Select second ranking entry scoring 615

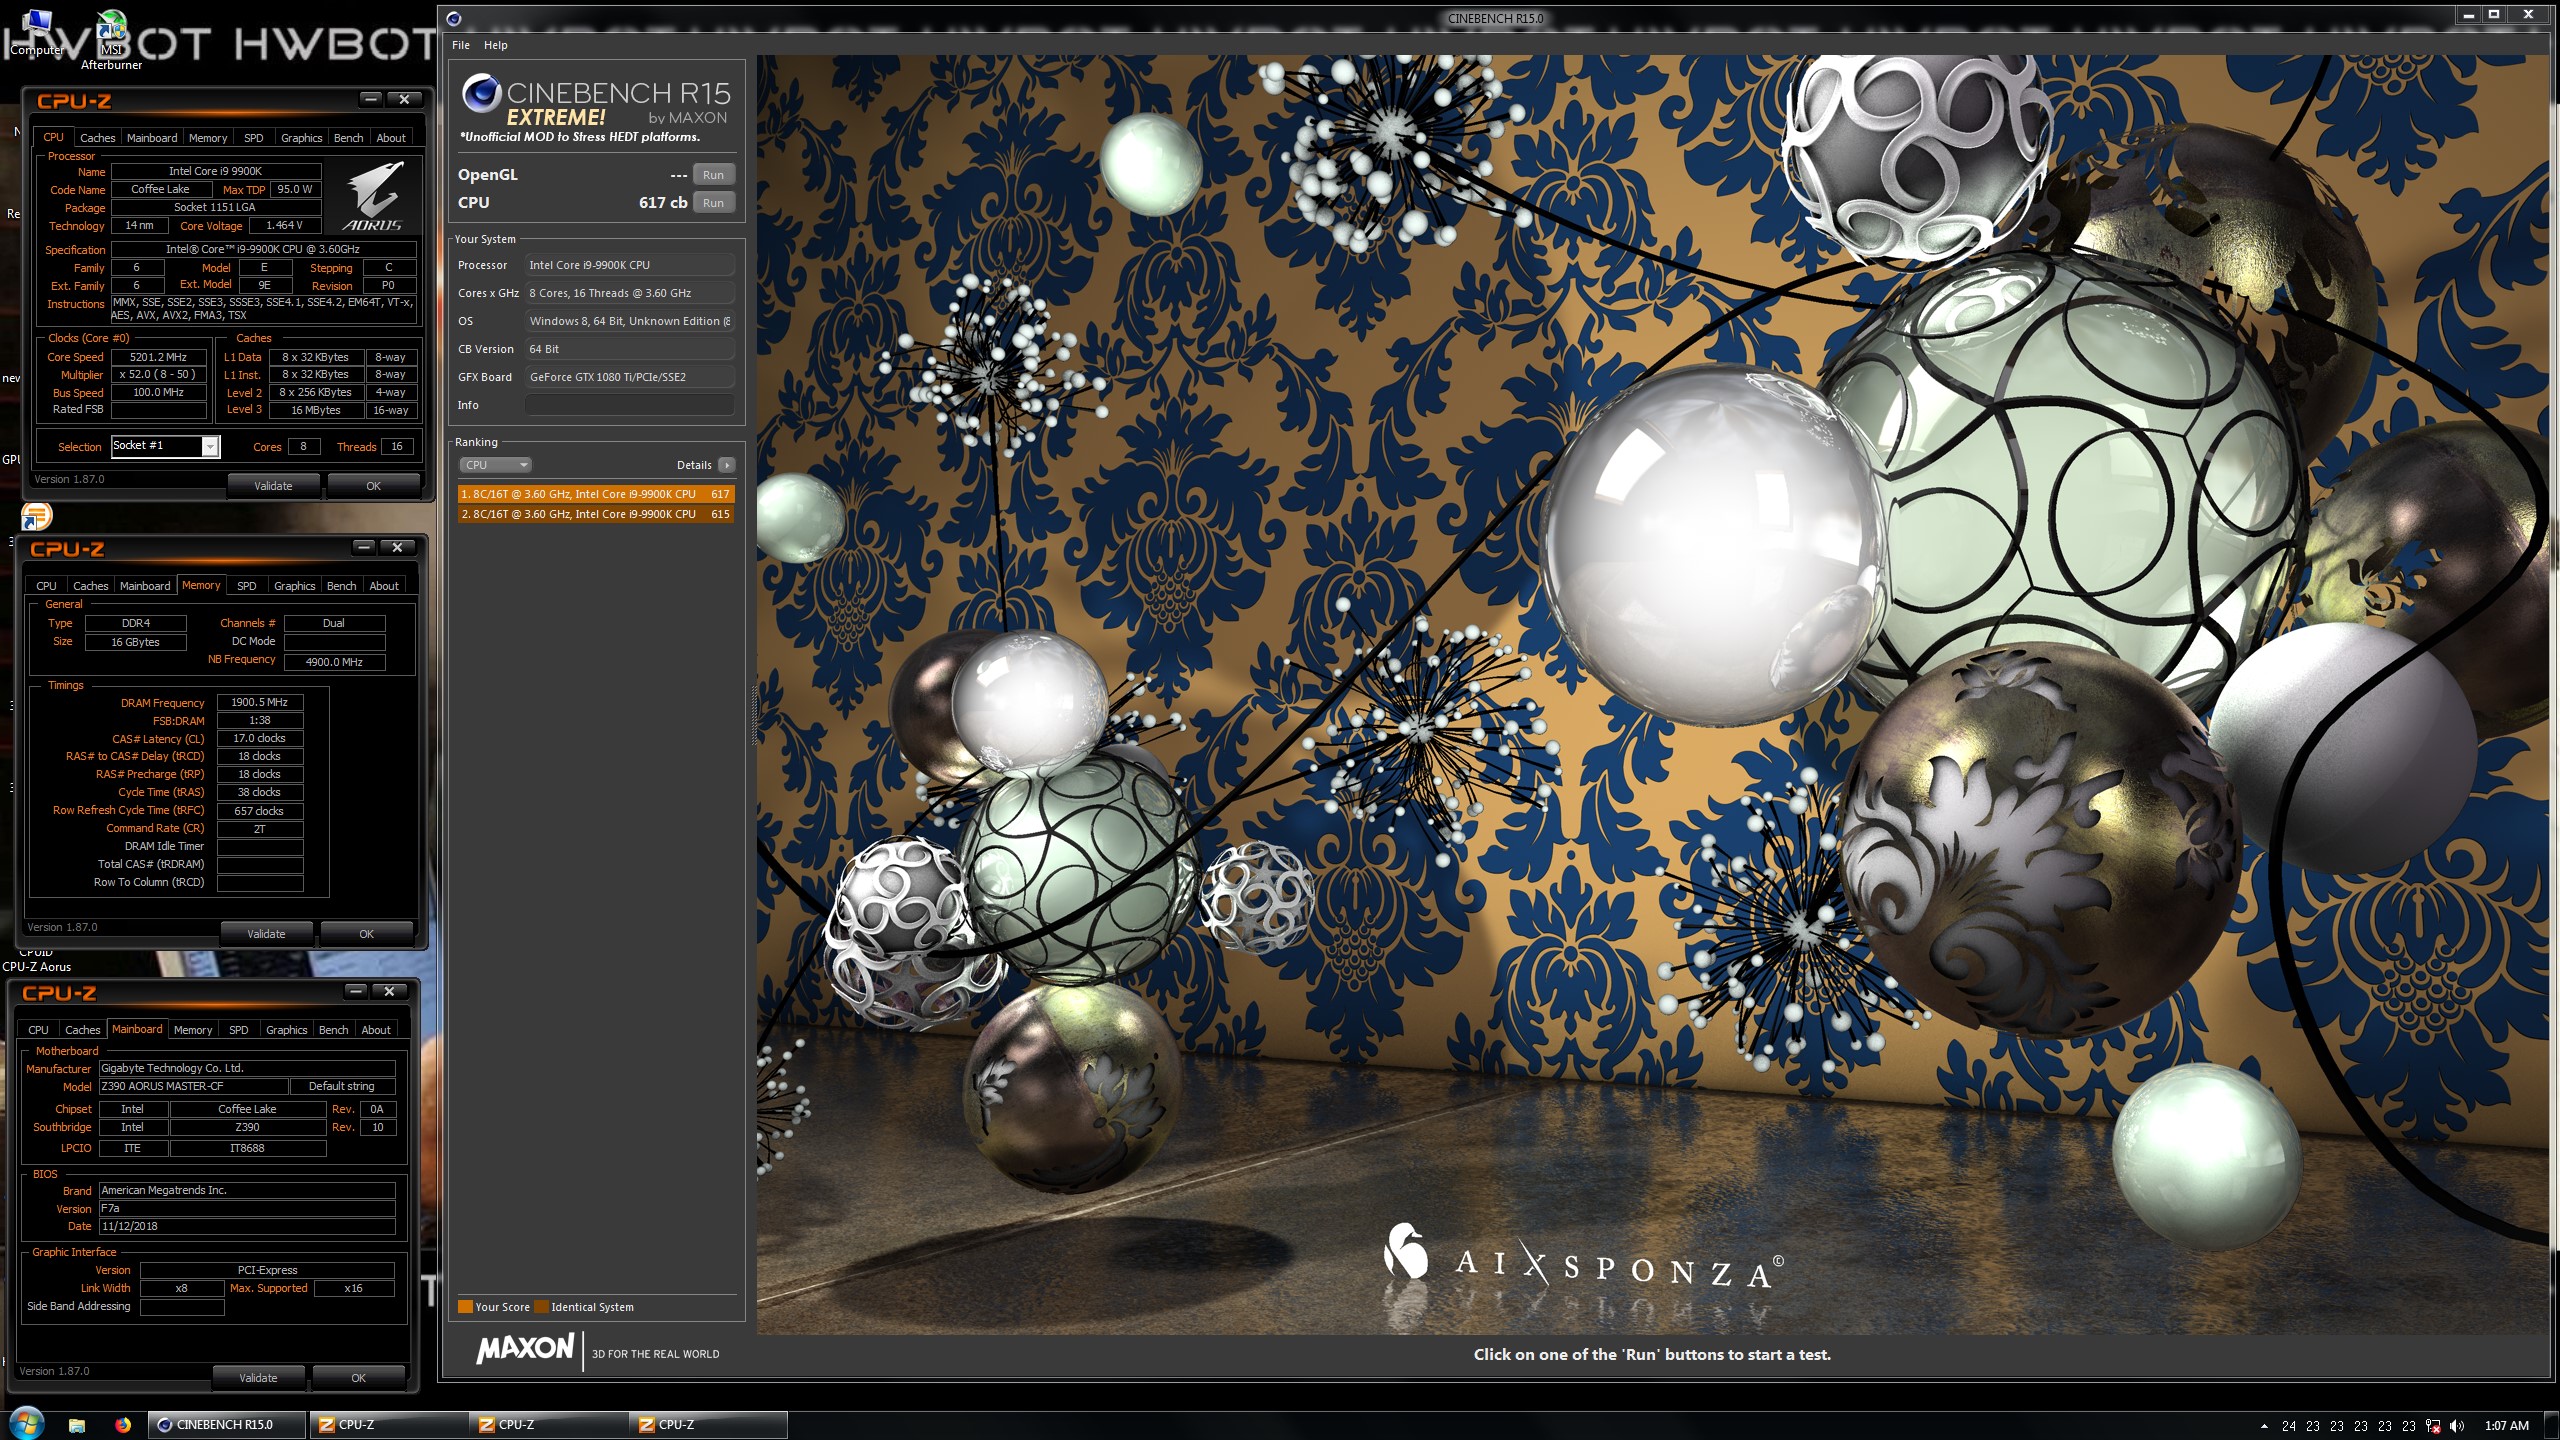(x=596, y=514)
